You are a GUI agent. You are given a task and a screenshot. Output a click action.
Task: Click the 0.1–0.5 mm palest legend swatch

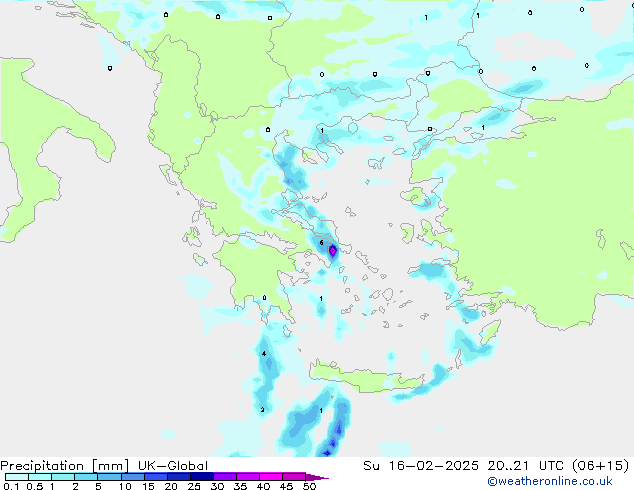pos(17,477)
